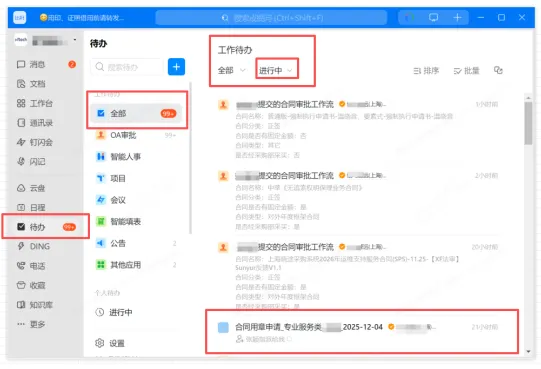
Task: Click the DingTalk logo in the title bar
Action: pyautogui.click(x=20, y=18)
